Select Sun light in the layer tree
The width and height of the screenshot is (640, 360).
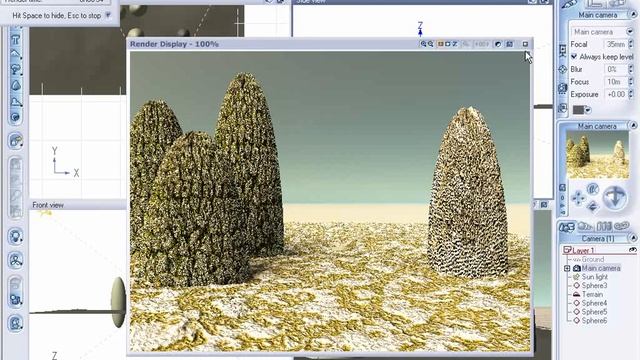pos(594,277)
